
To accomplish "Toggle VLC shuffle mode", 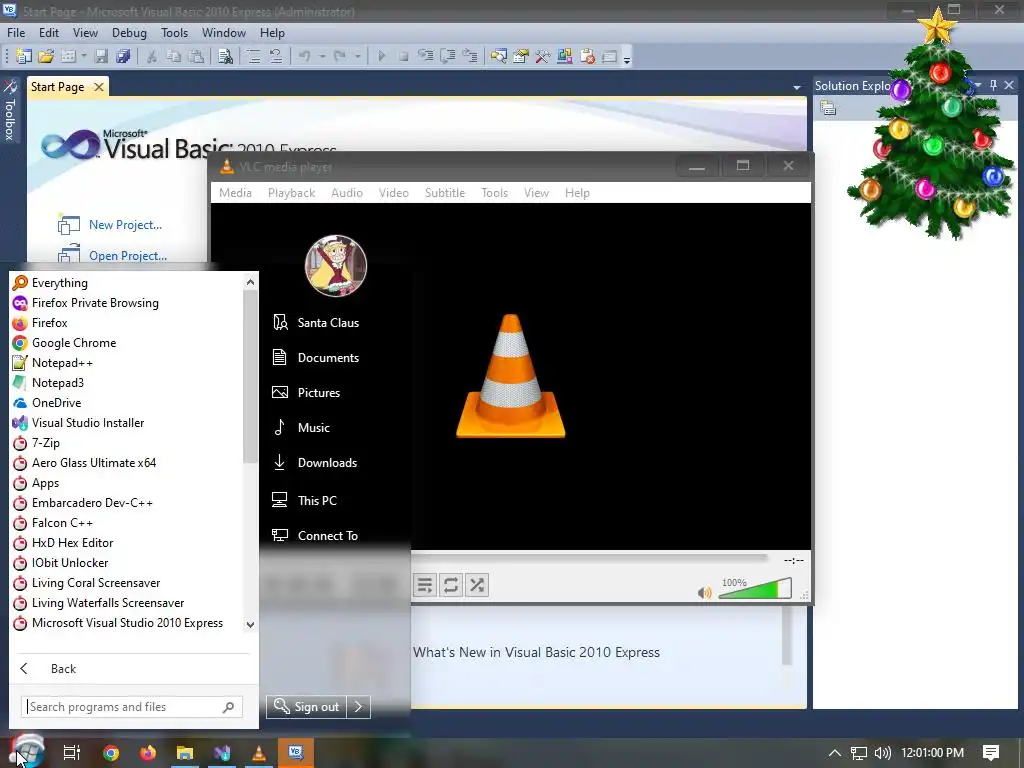I will coord(477,584).
